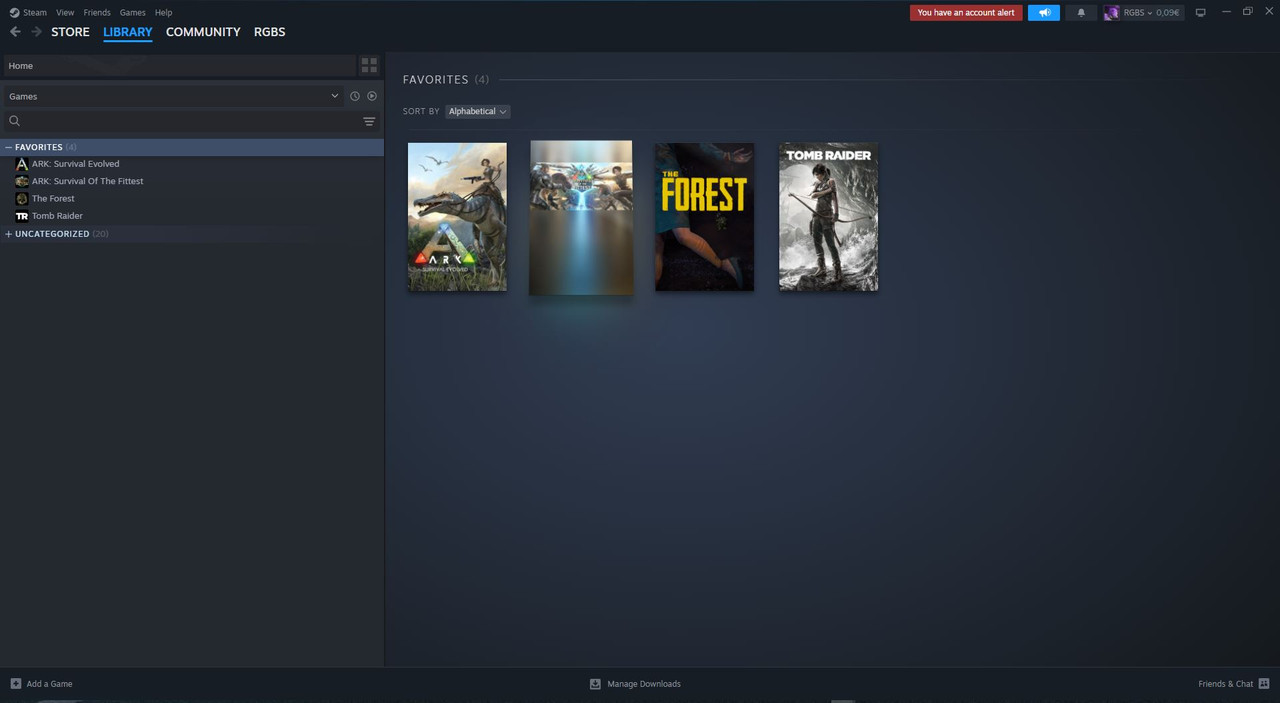Click the Steam logo icon in menu bar

(15, 13)
